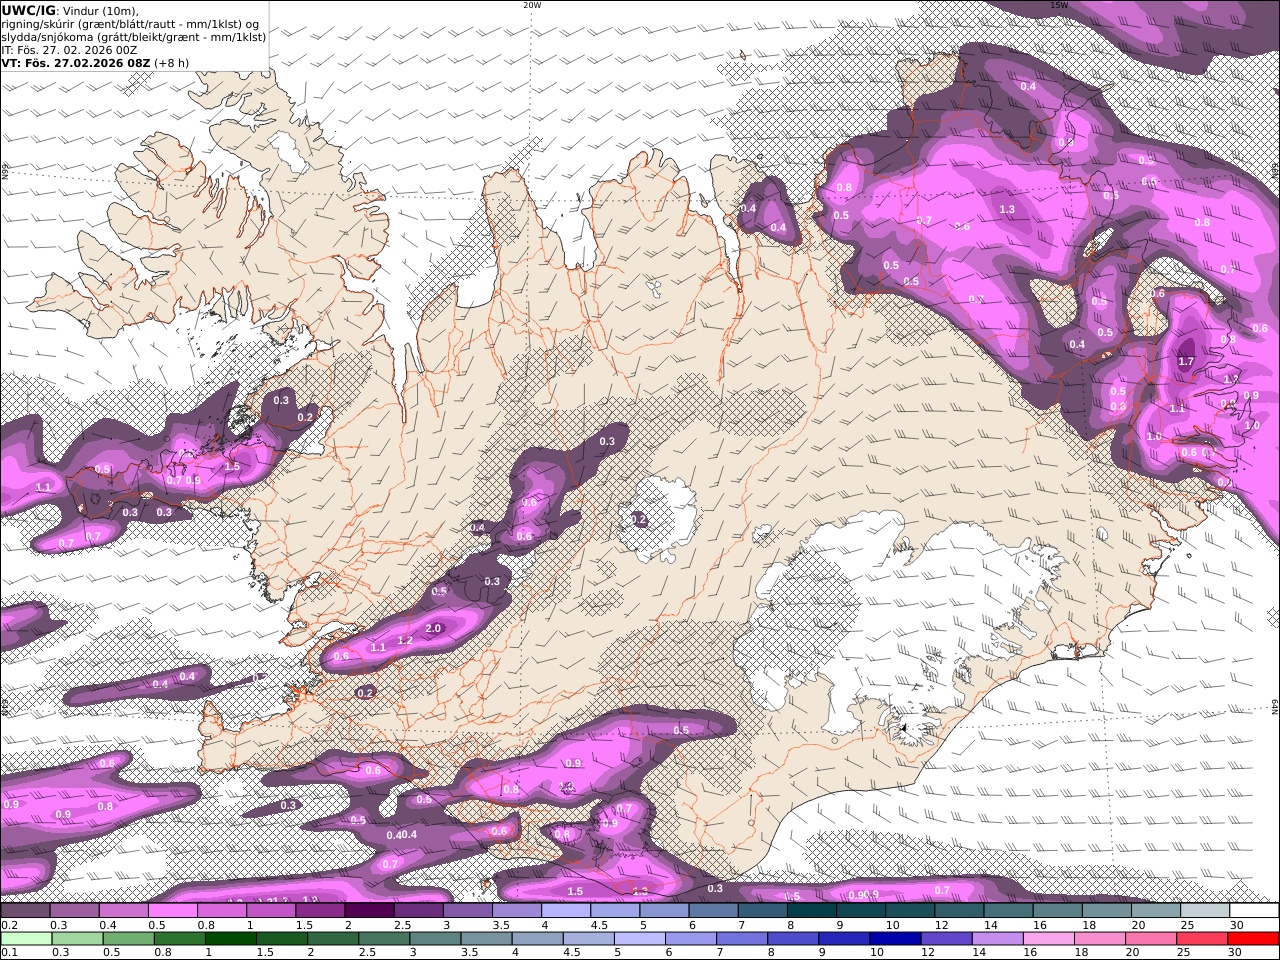Click the '0.4' label of the upper legend scale
The image size is (1280, 960).
click(106, 925)
